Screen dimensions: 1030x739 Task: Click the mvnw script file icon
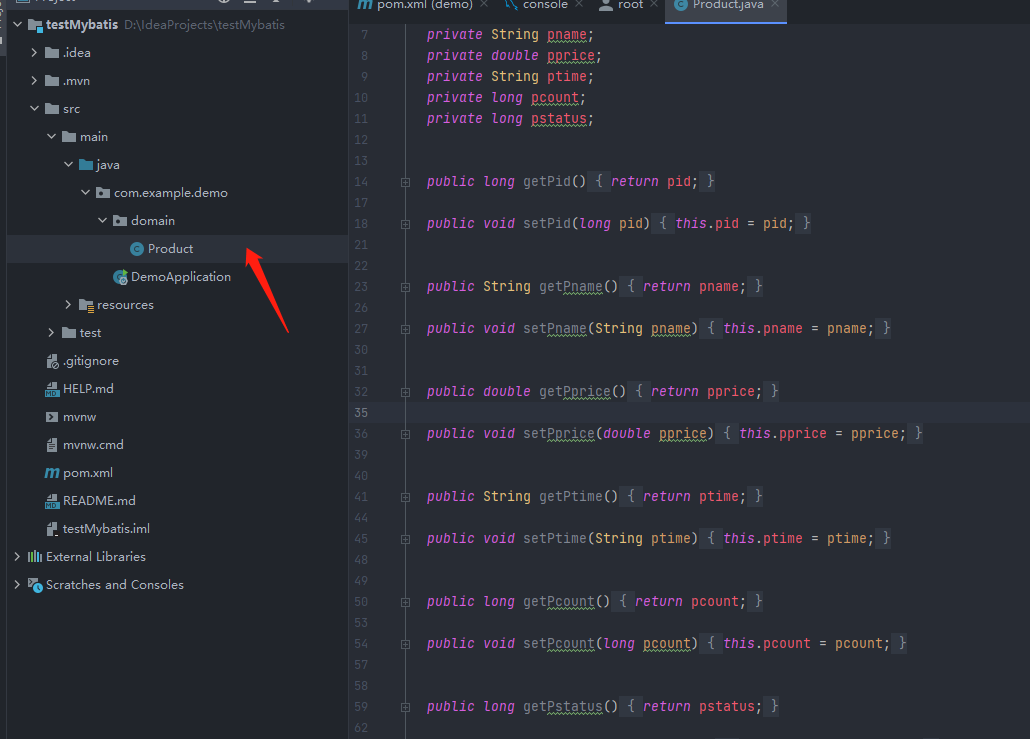[52, 417]
